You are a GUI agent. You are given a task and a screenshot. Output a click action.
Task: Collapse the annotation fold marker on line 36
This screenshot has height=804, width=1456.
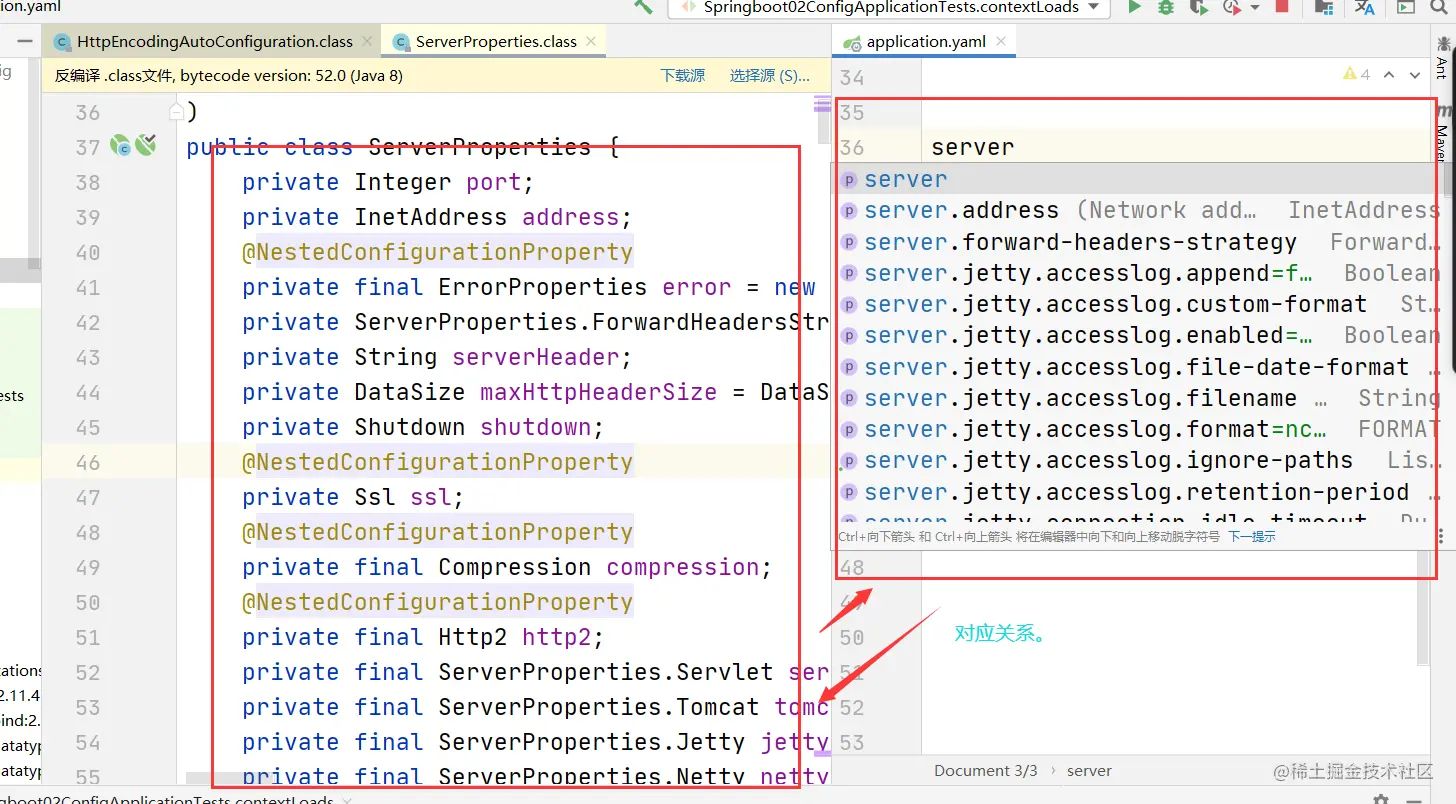[176, 111]
